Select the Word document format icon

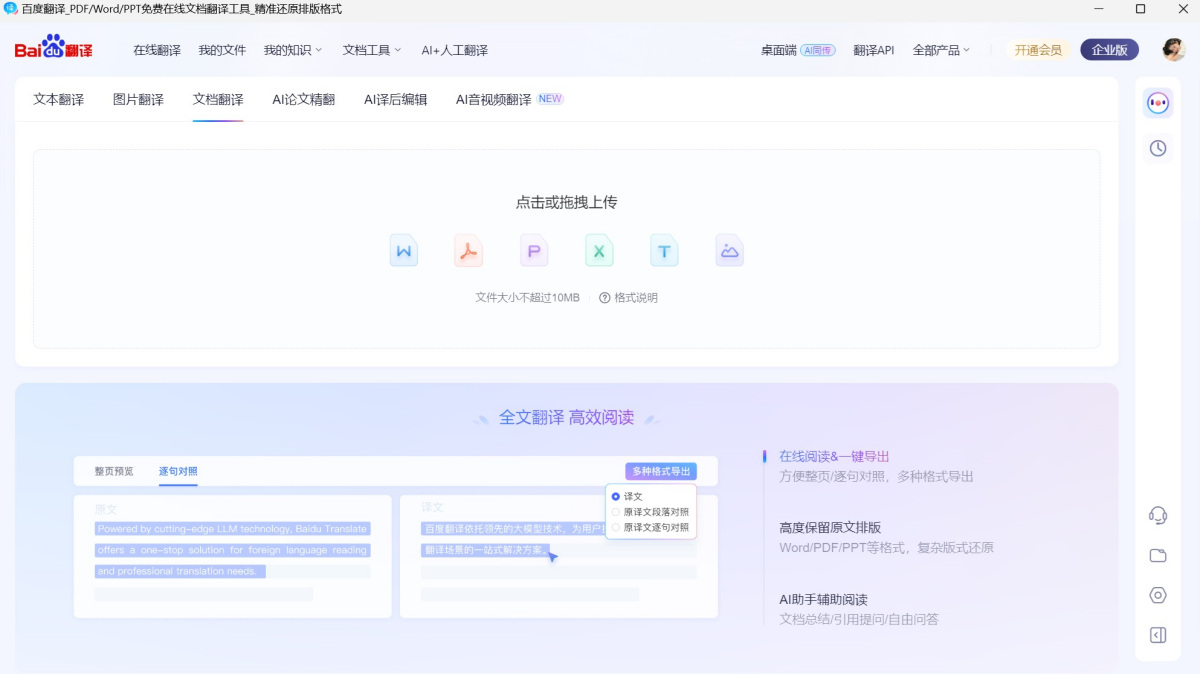[404, 250]
